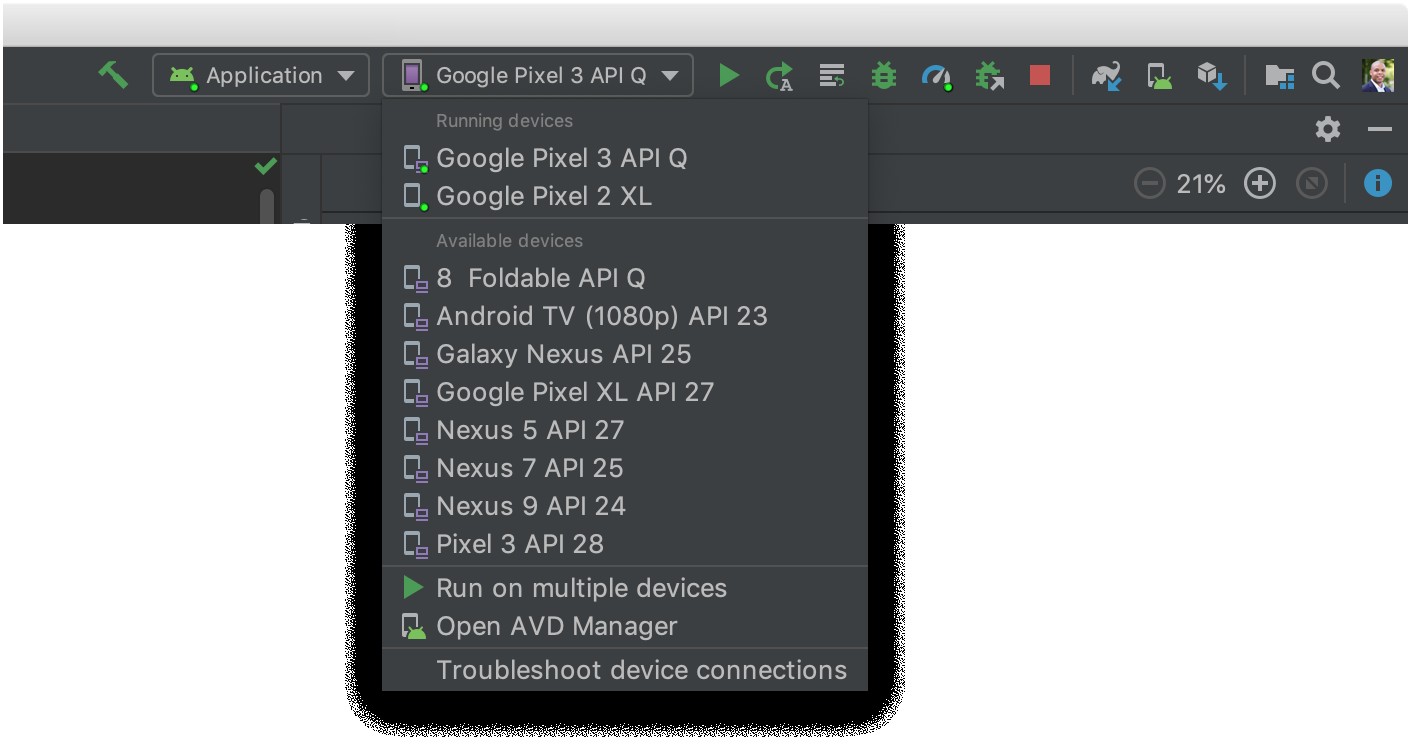Select Nexus 5 API 27 from list

click(530, 430)
